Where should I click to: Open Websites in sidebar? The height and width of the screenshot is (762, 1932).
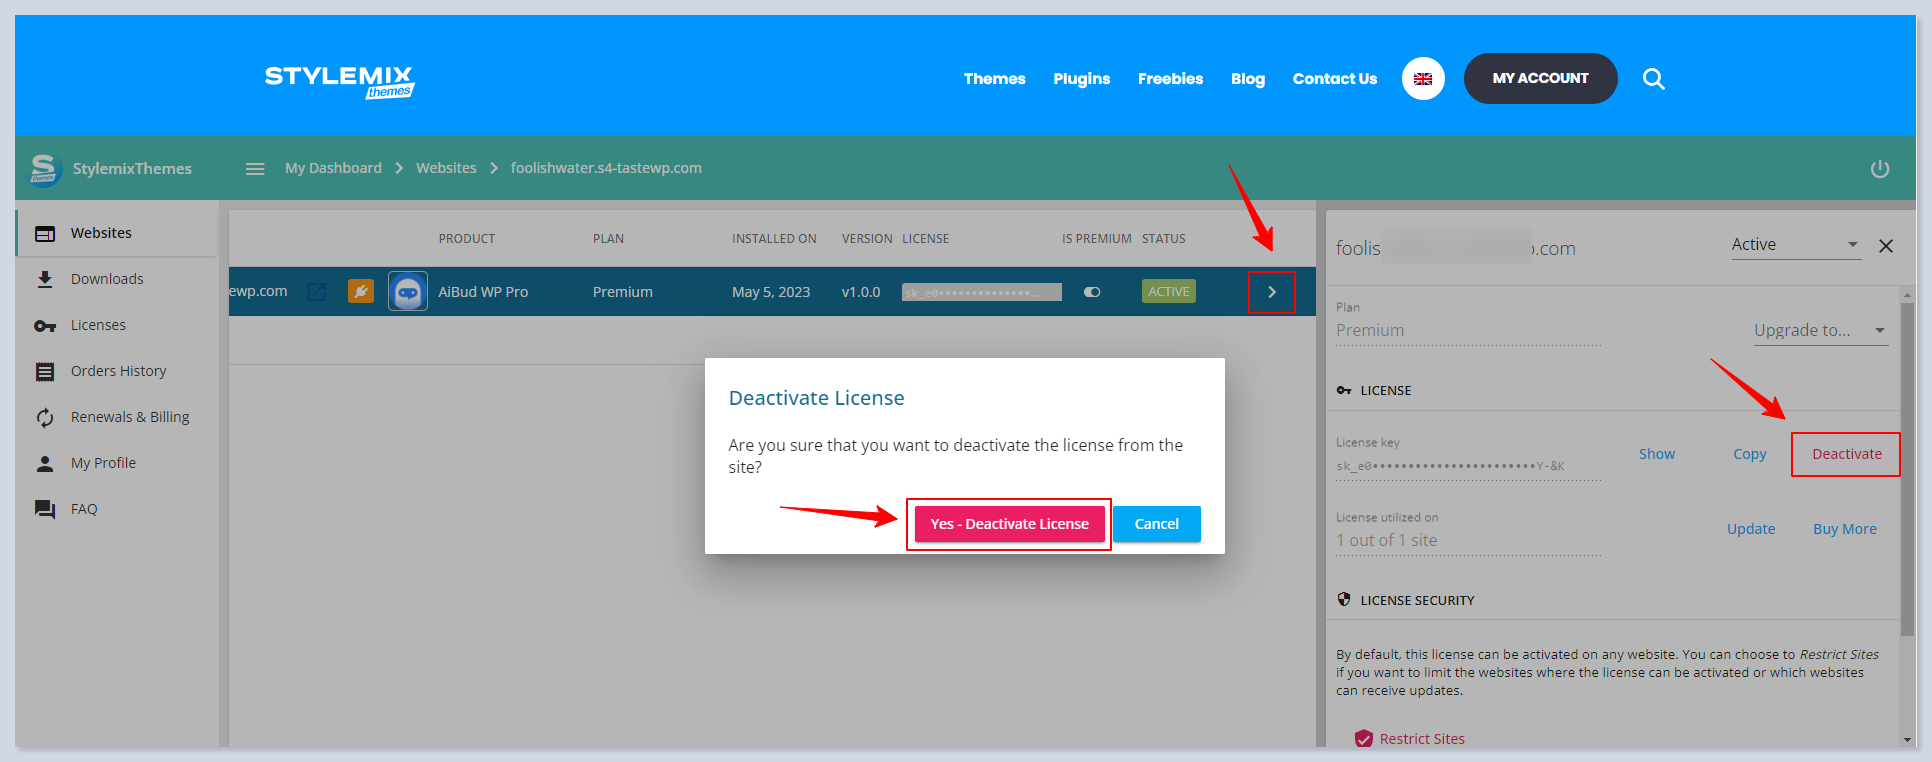(x=116, y=233)
